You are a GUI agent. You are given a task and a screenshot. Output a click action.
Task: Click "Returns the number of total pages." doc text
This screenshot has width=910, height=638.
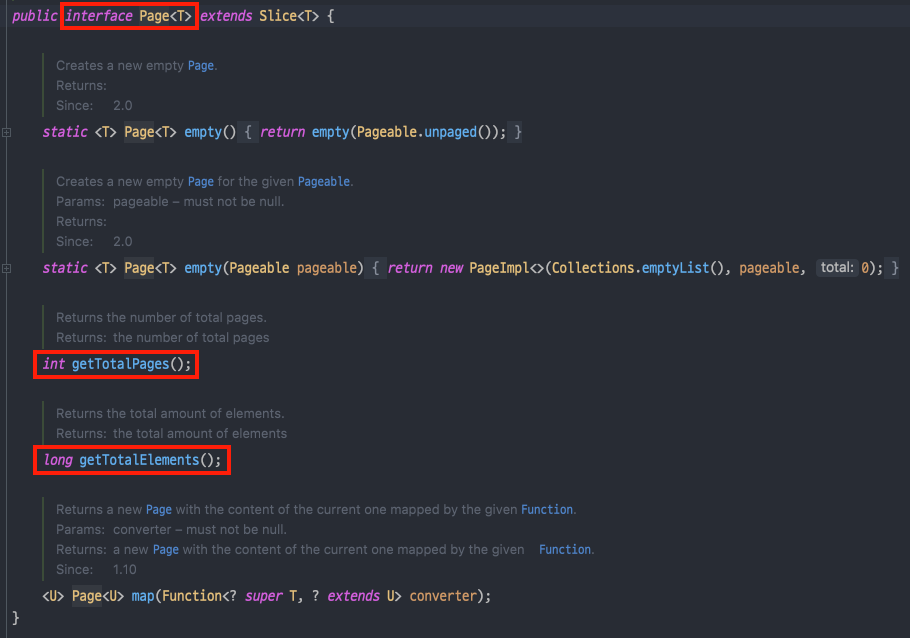coord(161,318)
